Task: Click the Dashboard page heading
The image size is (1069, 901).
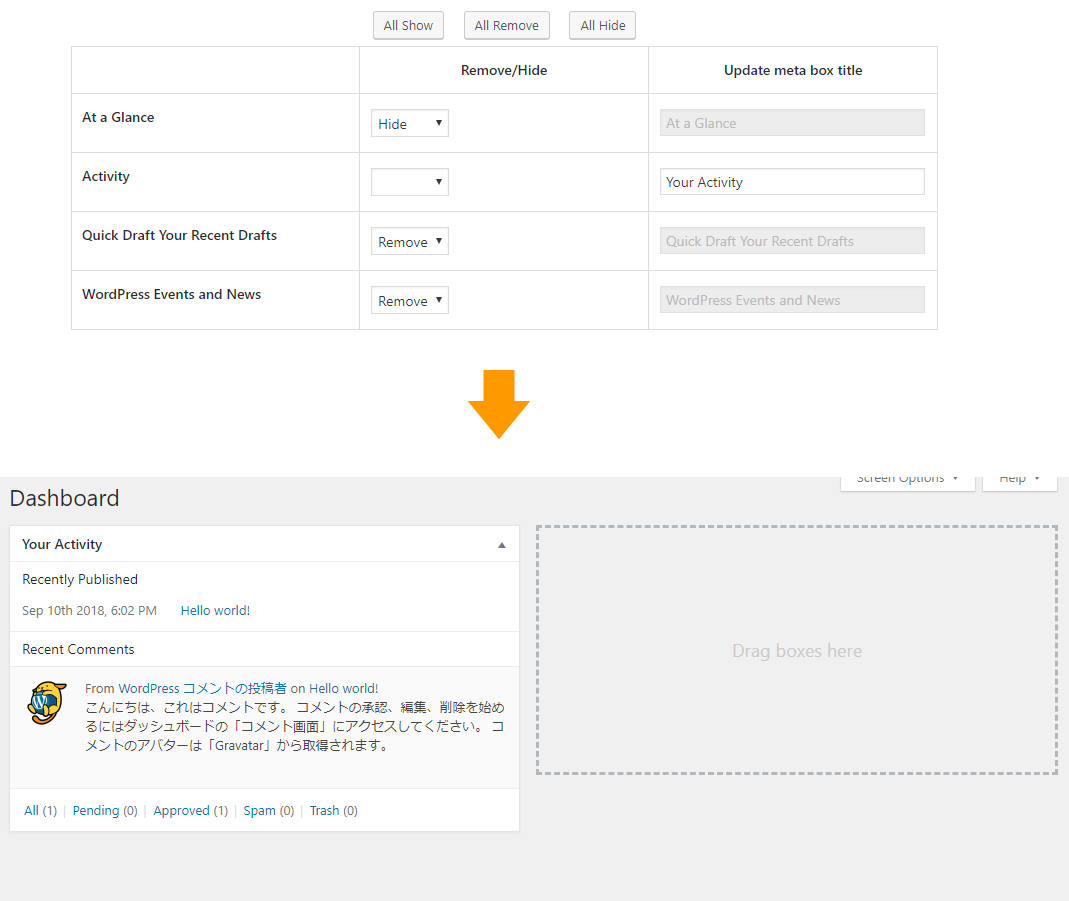Action: (x=65, y=498)
